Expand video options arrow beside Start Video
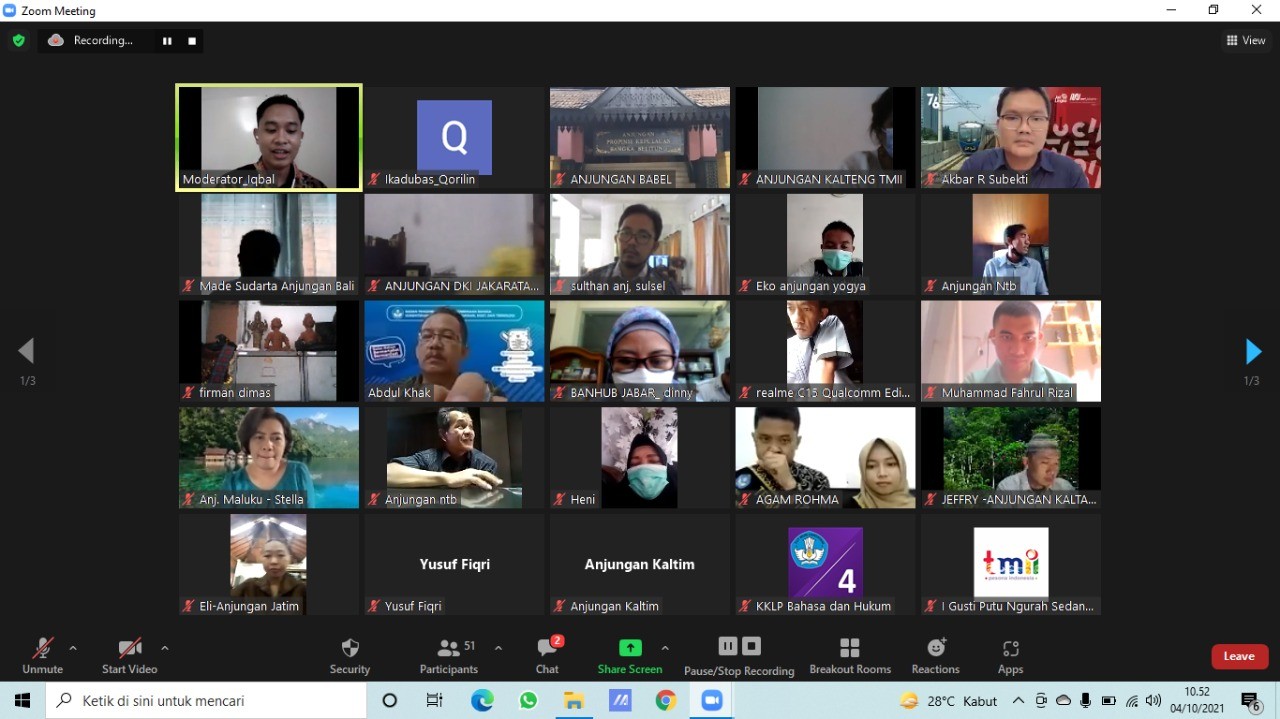The image size is (1280, 719). tap(165, 648)
